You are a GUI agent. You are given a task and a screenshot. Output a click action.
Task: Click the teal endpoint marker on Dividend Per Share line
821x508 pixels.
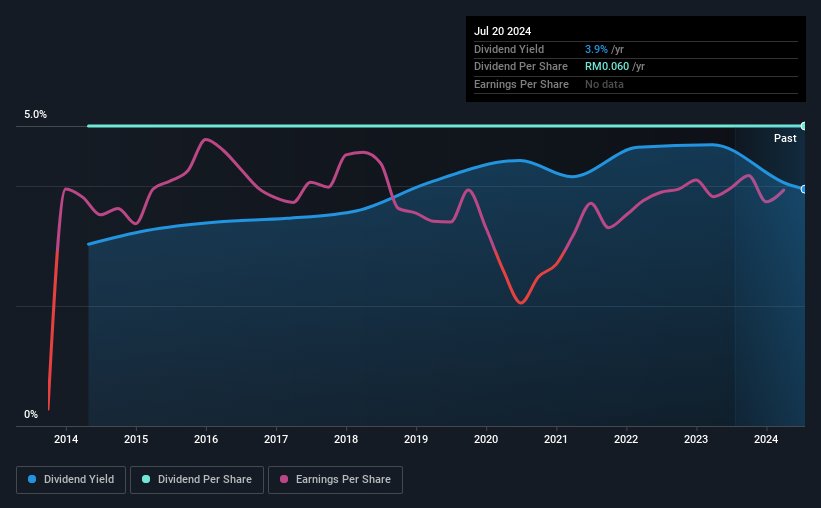click(x=804, y=126)
